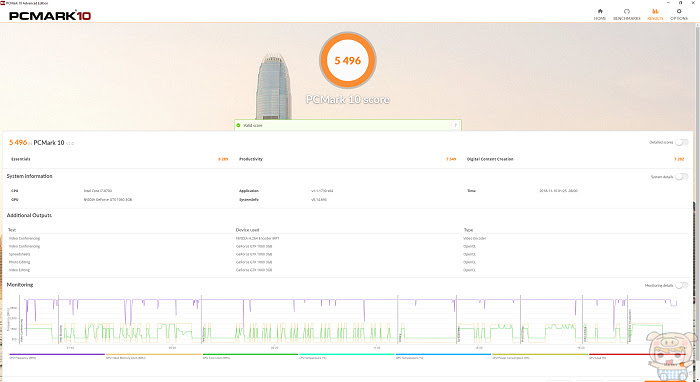Click the Digital Content Creation score row
The height and width of the screenshot is (382, 700).
(575, 159)
